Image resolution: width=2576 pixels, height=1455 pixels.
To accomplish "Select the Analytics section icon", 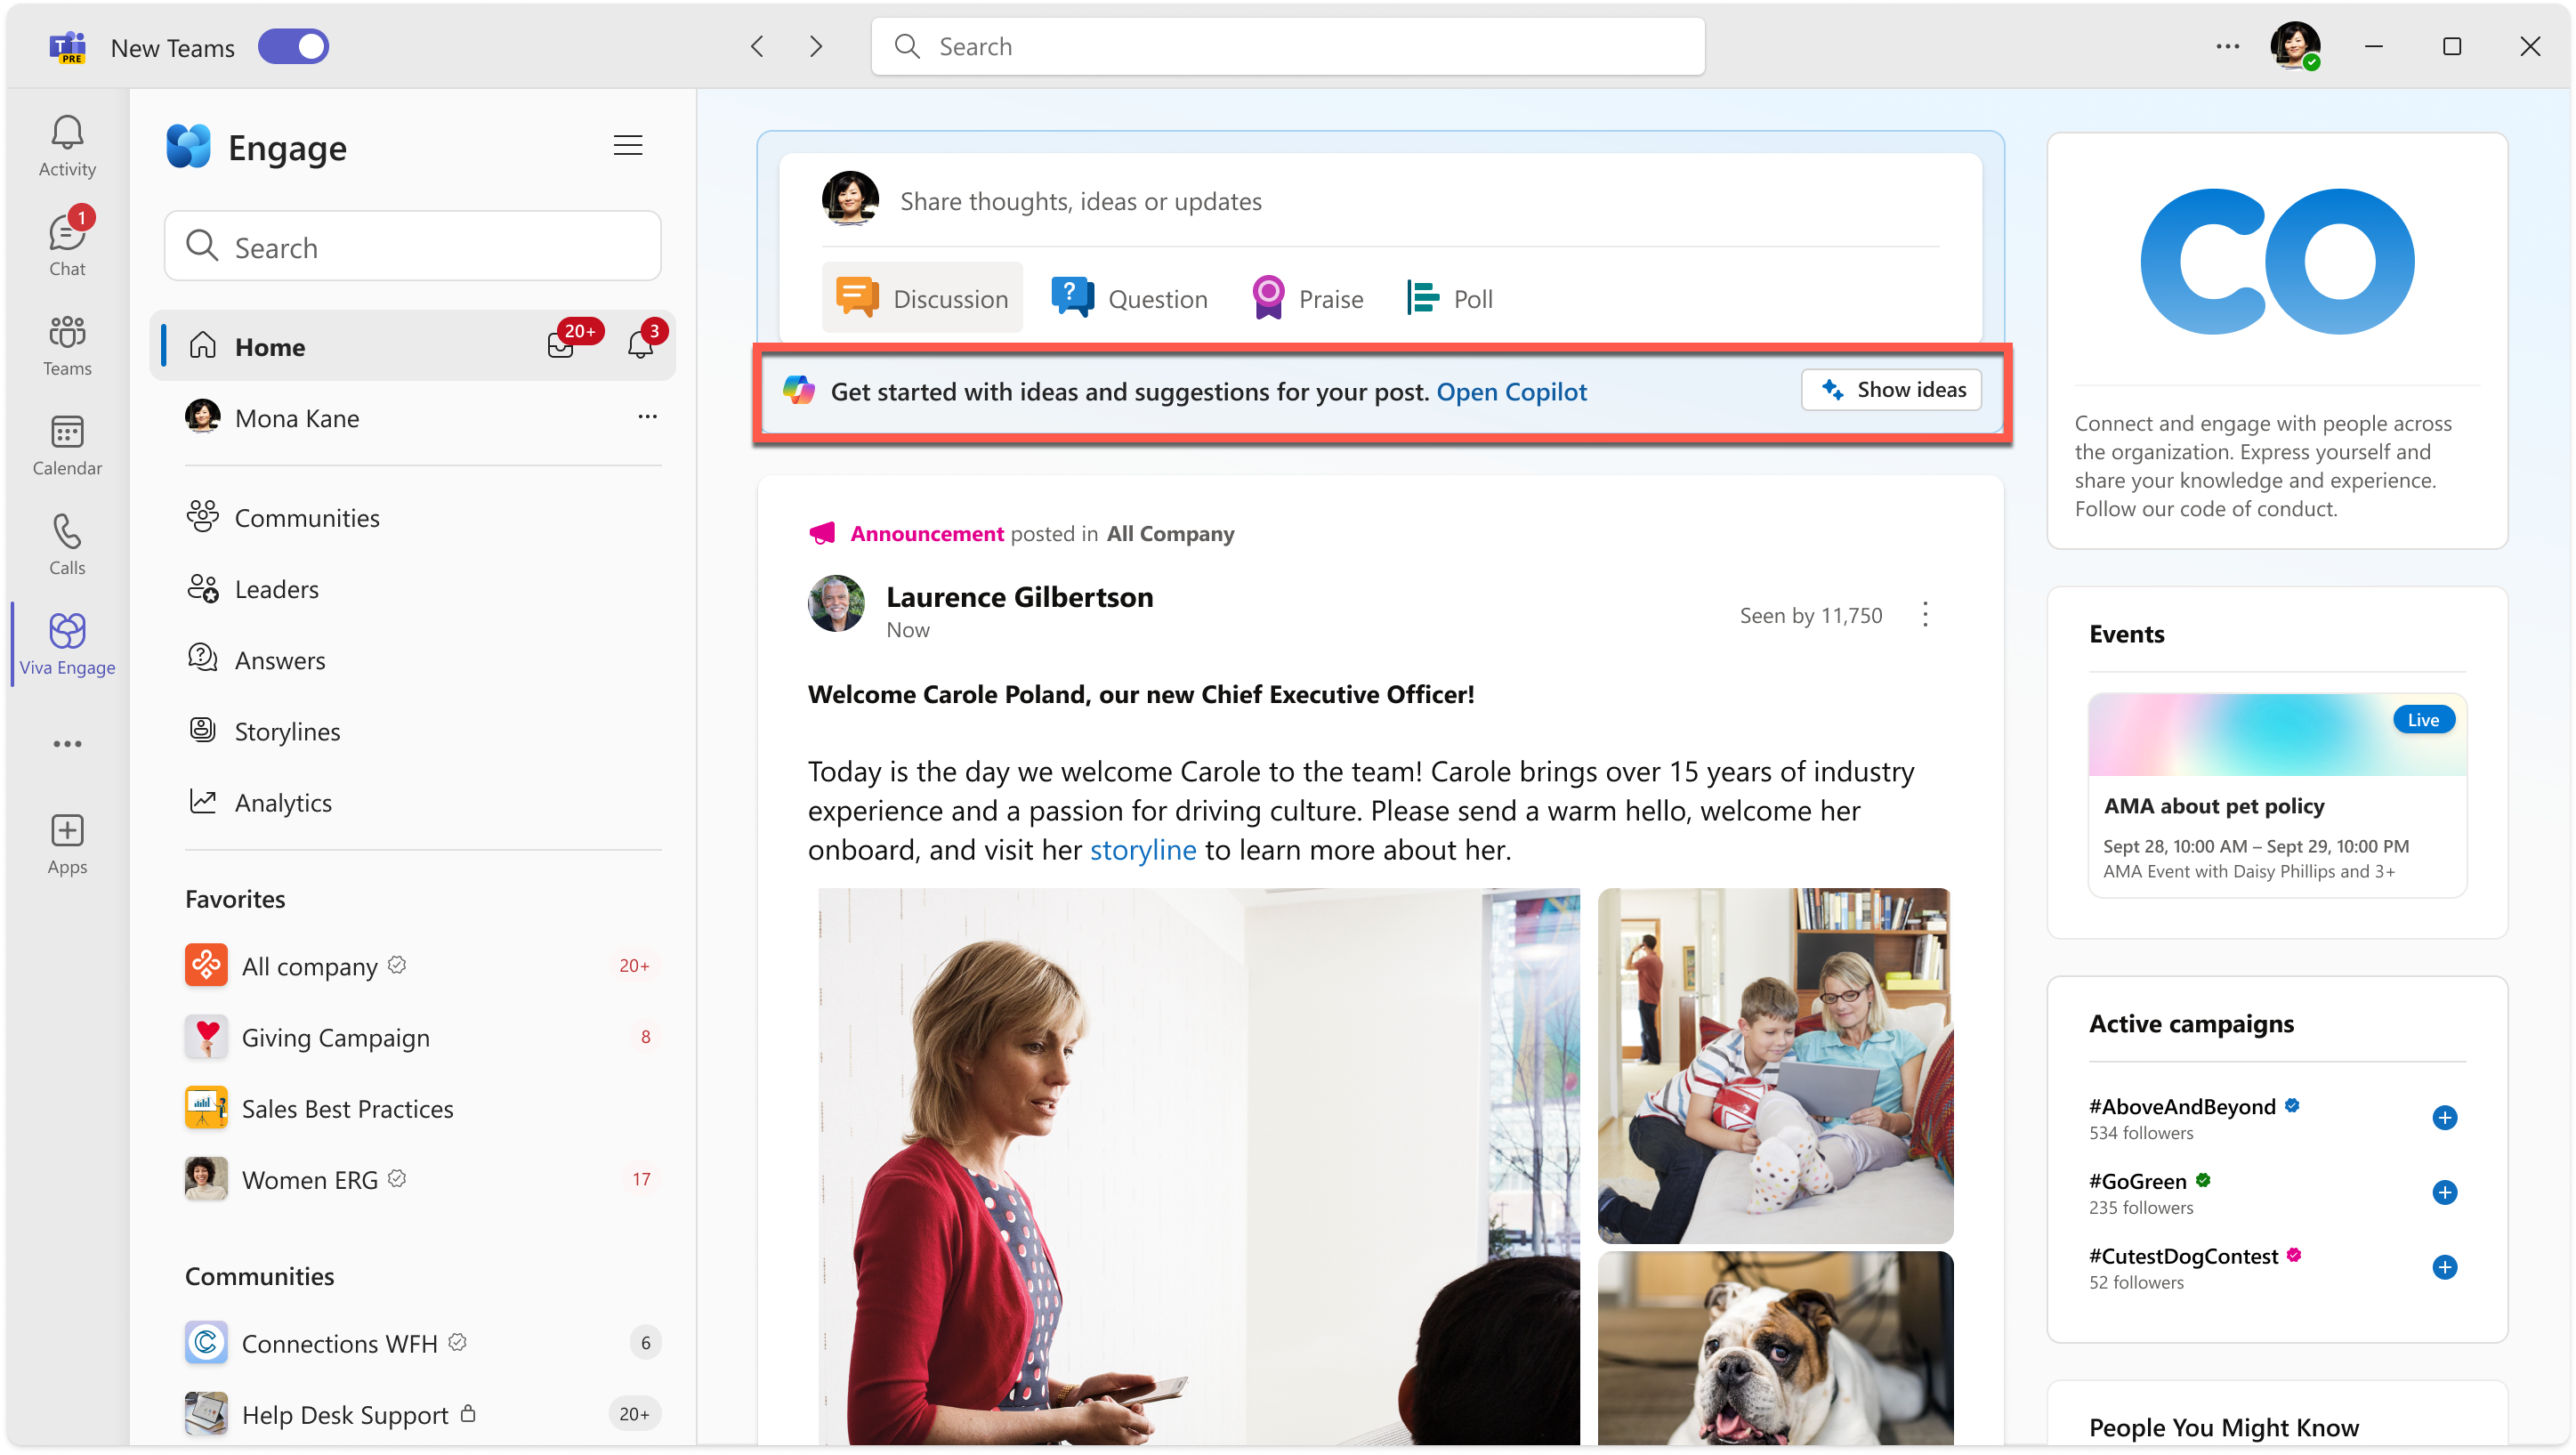I will tap(202, 800).
